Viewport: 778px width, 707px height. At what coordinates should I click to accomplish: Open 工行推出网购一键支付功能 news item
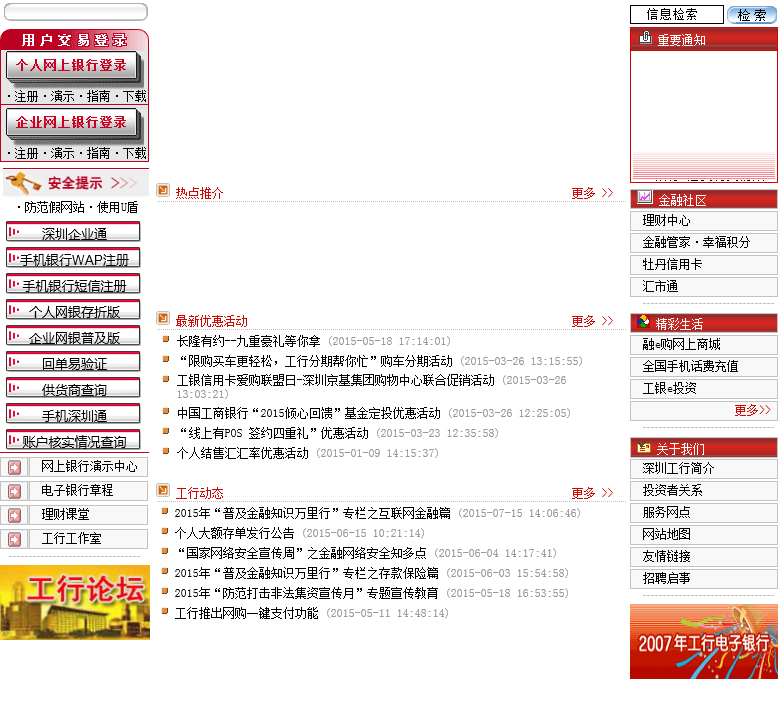pos(247,613)
